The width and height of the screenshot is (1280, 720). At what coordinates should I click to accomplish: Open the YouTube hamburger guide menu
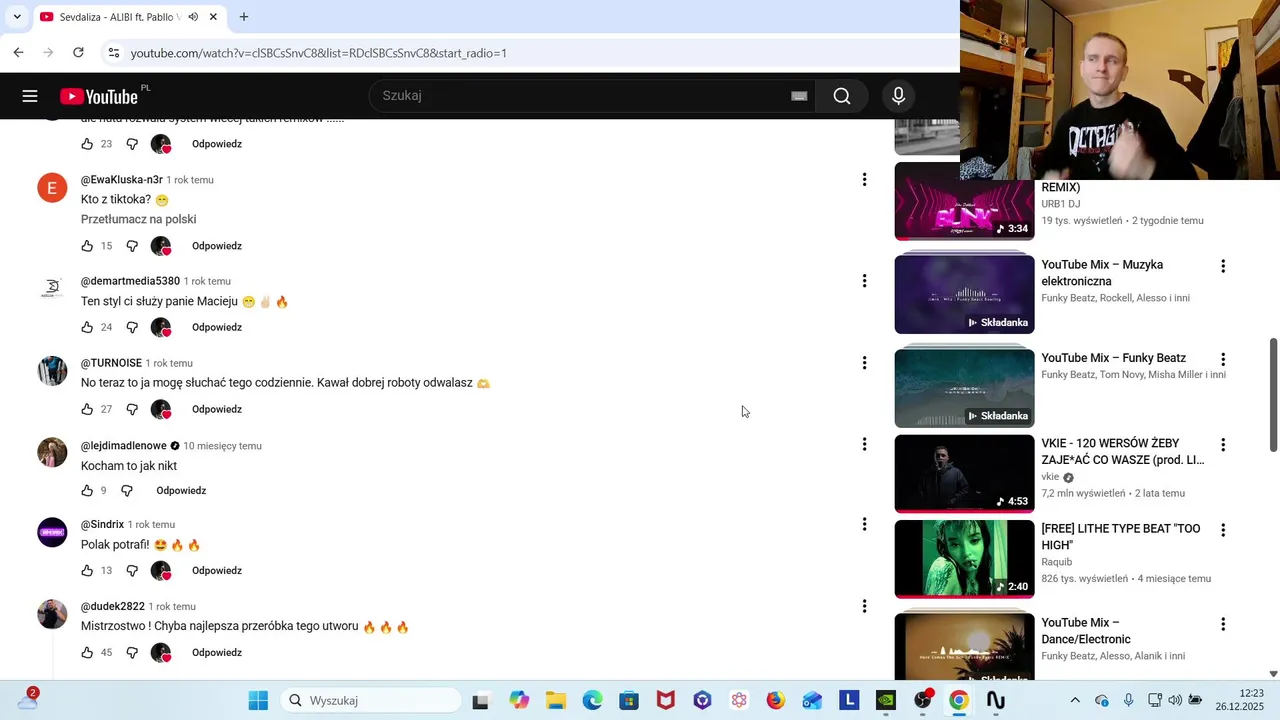(x=30, y=96)
